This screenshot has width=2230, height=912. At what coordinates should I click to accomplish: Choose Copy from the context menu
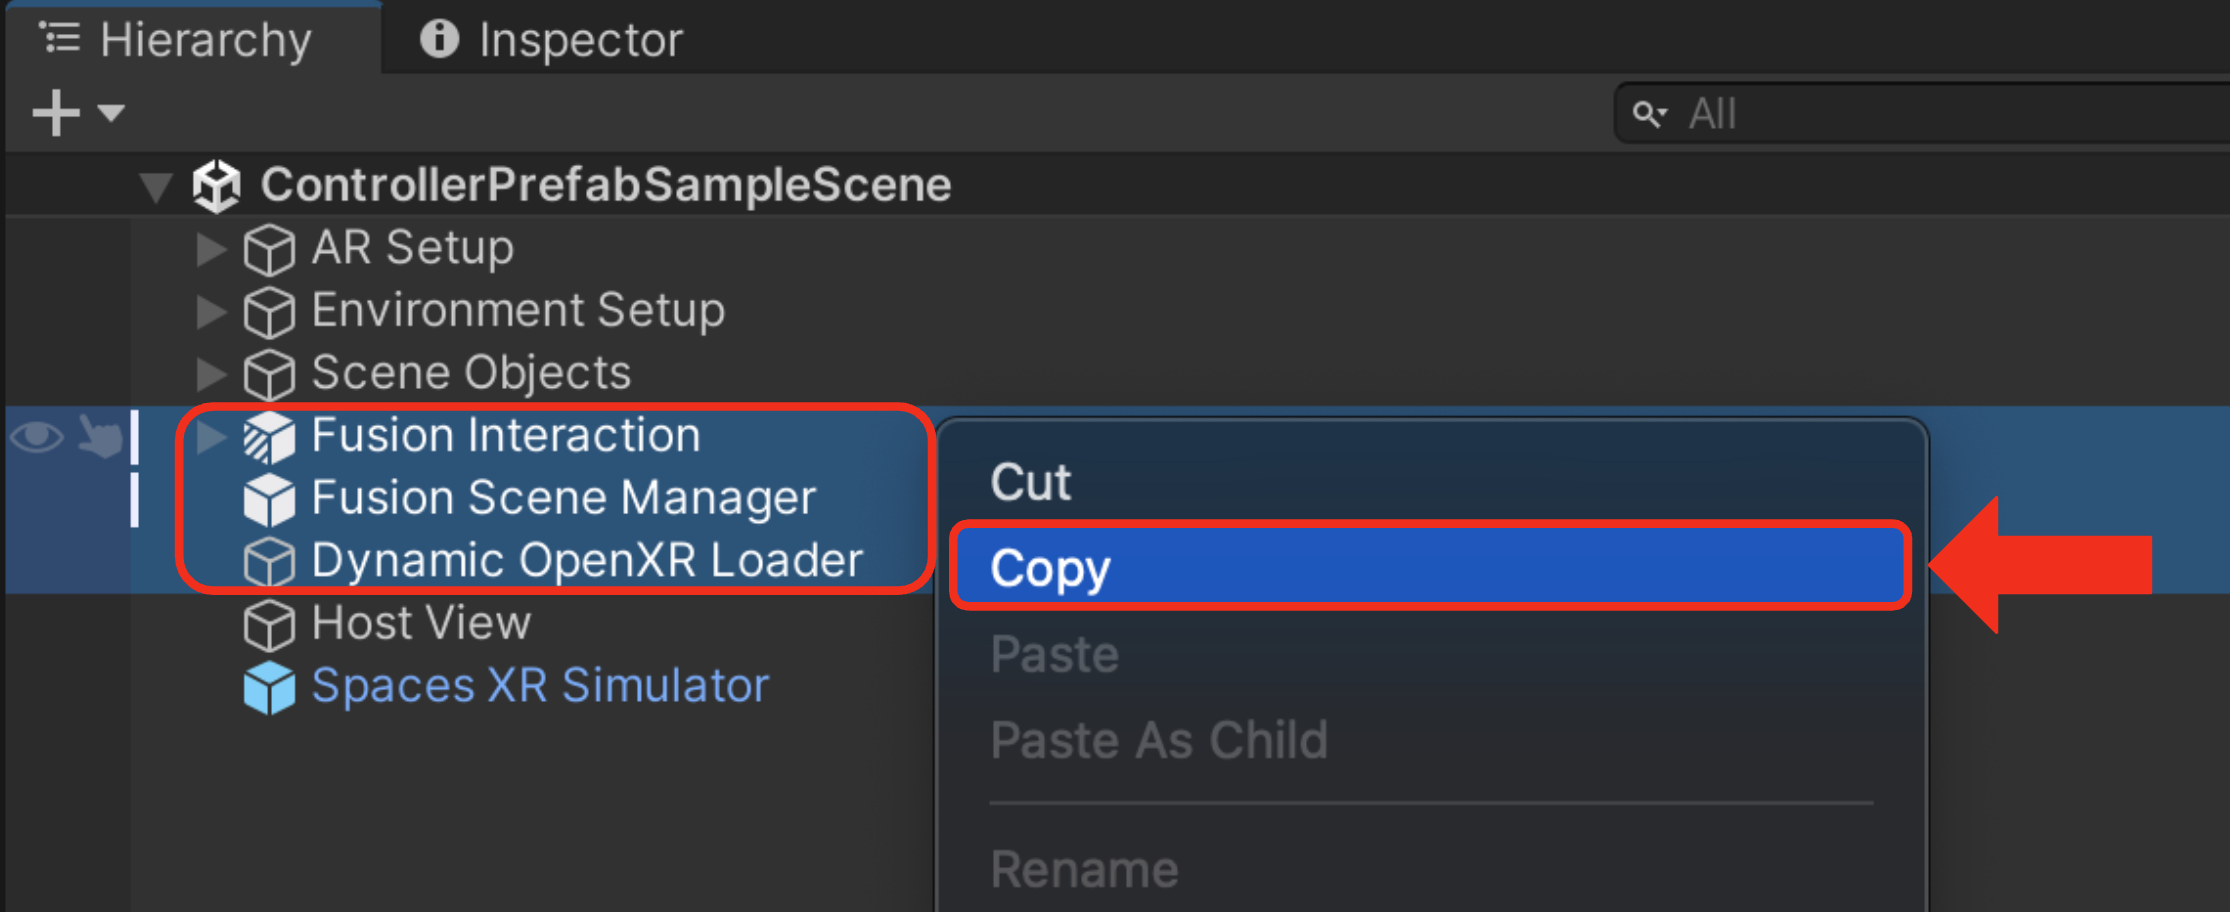click(x=1430, y=567)
